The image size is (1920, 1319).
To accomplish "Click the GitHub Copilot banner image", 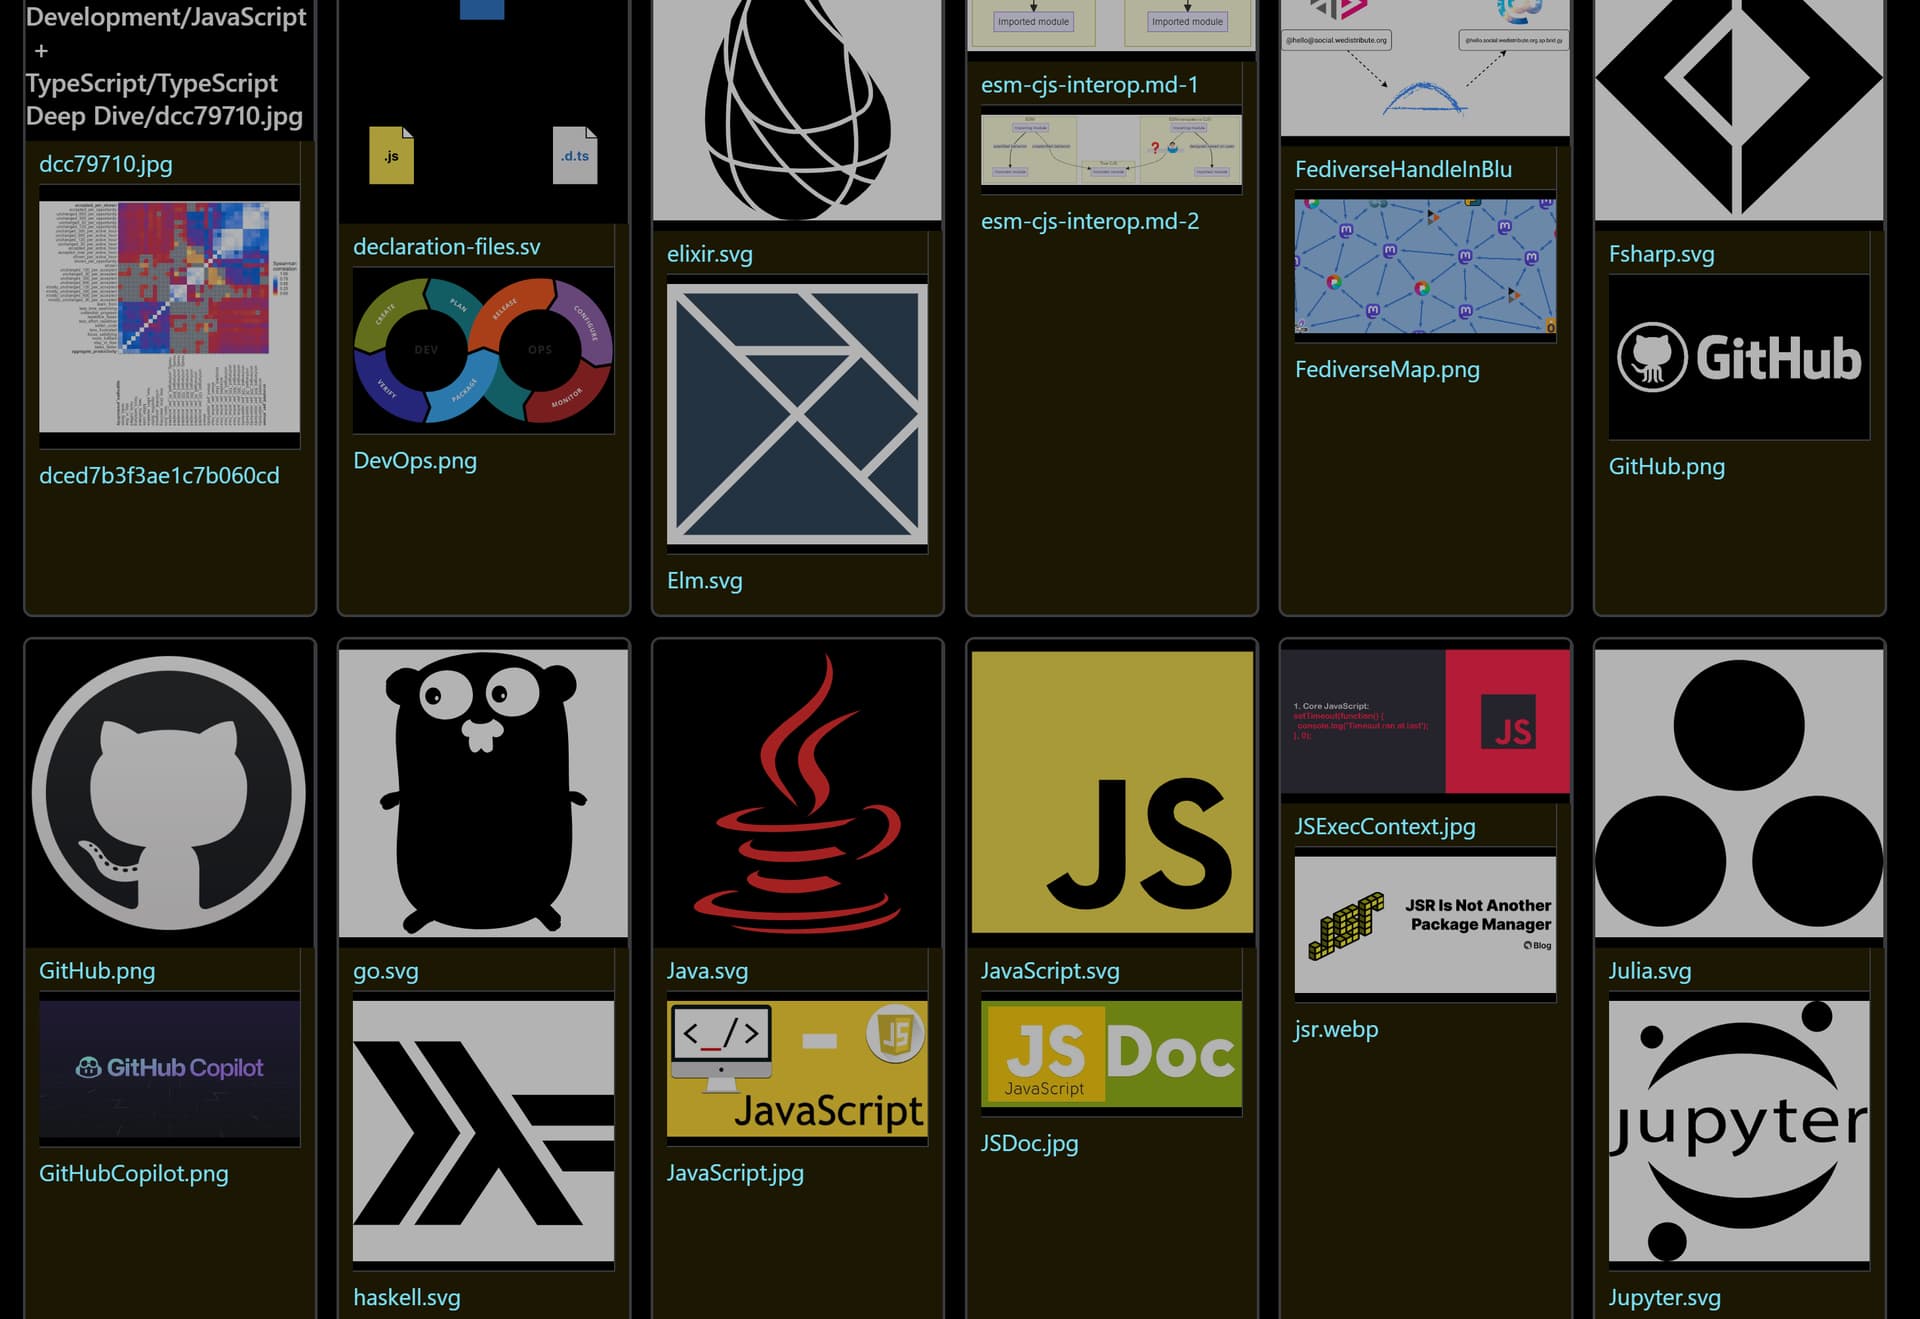I will pos(169,1069).
